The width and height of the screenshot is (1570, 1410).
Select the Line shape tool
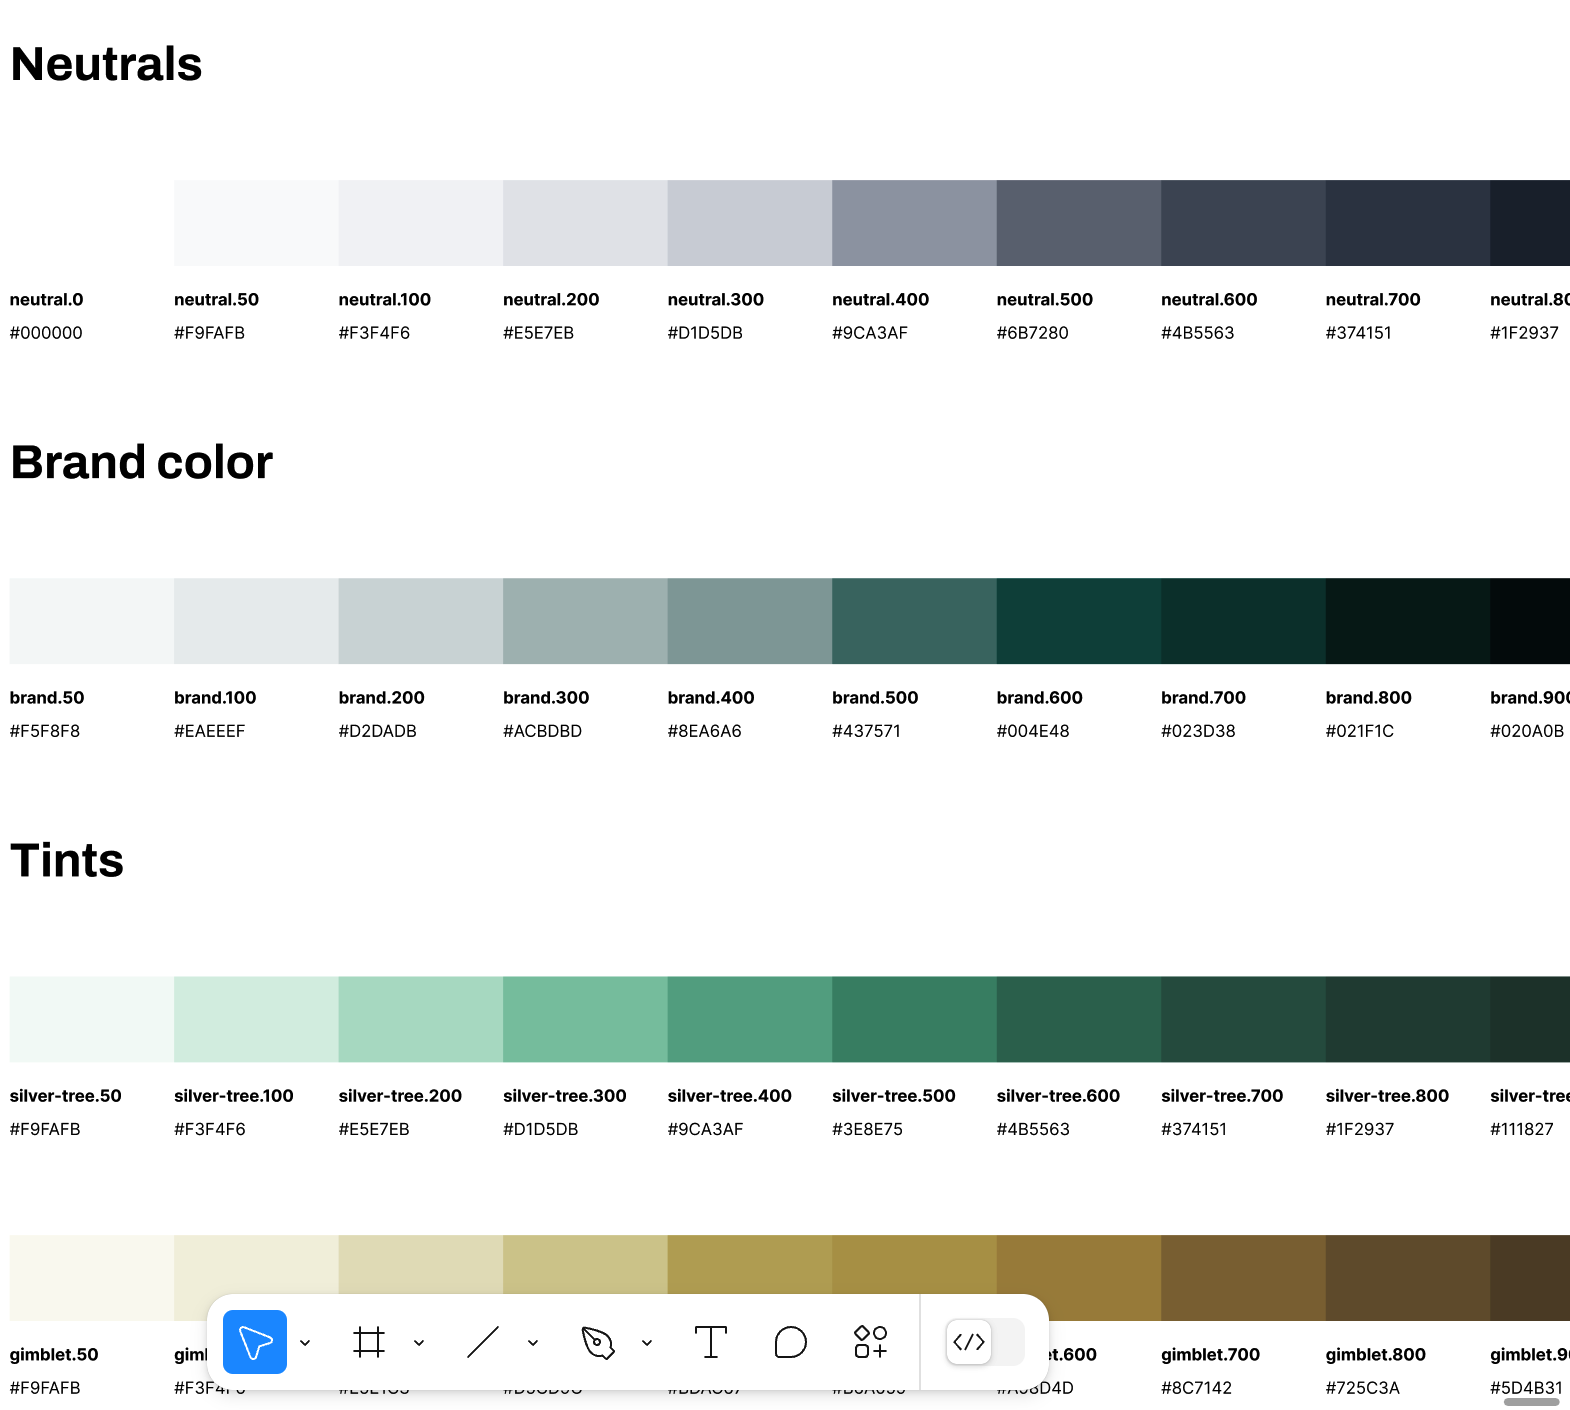tap(483, 1342)
